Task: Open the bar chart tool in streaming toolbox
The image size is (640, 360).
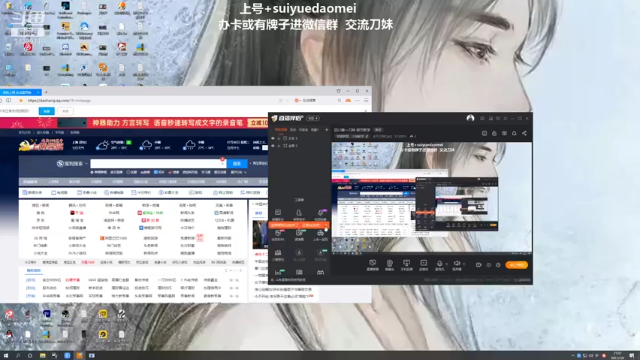Action: [x=278, y=272]
